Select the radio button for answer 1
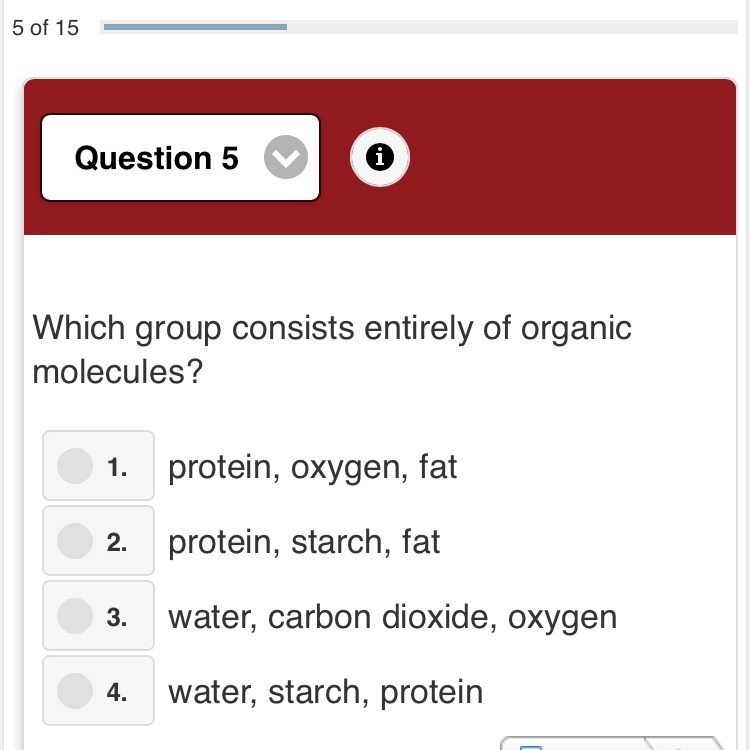Image resolution: width=750 pixels, height=750 pixels. [x=75, y=466]
